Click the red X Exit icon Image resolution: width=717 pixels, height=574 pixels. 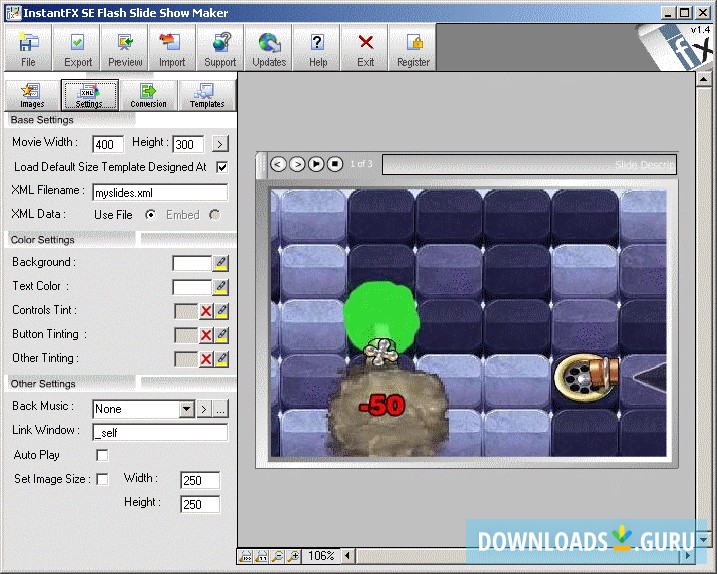pos(365,48)
